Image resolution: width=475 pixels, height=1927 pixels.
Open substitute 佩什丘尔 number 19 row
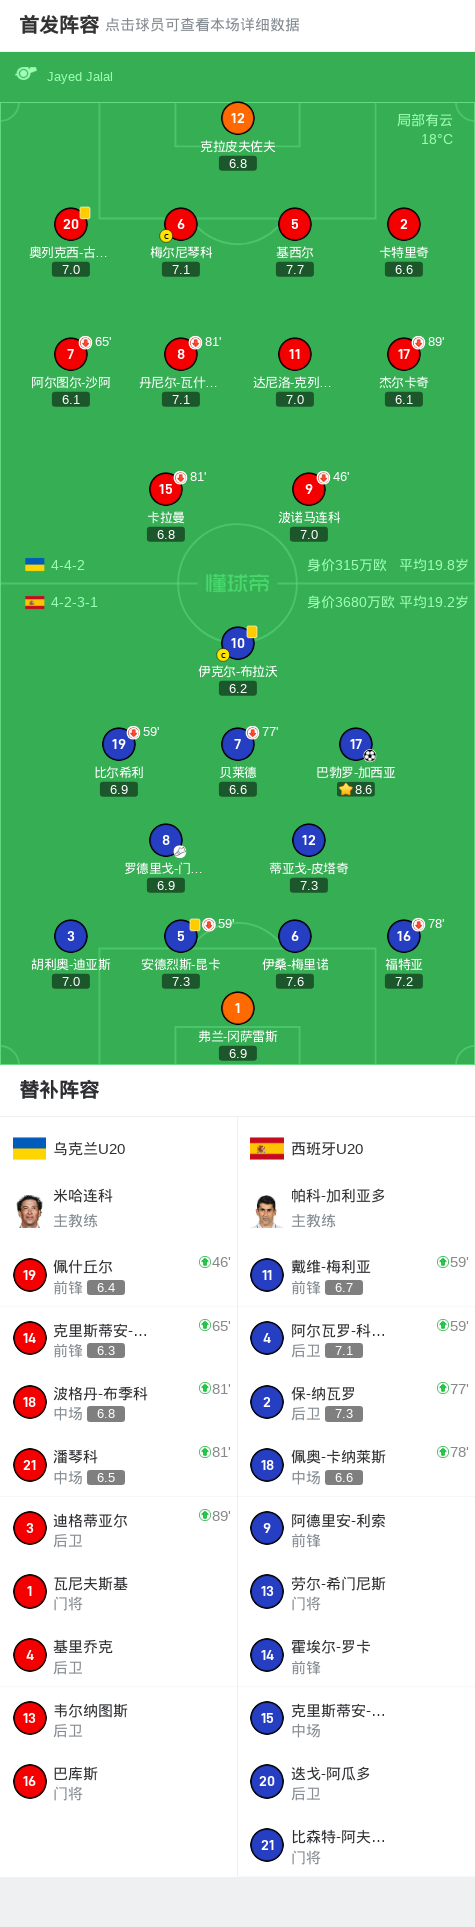tap(119, 1275)
